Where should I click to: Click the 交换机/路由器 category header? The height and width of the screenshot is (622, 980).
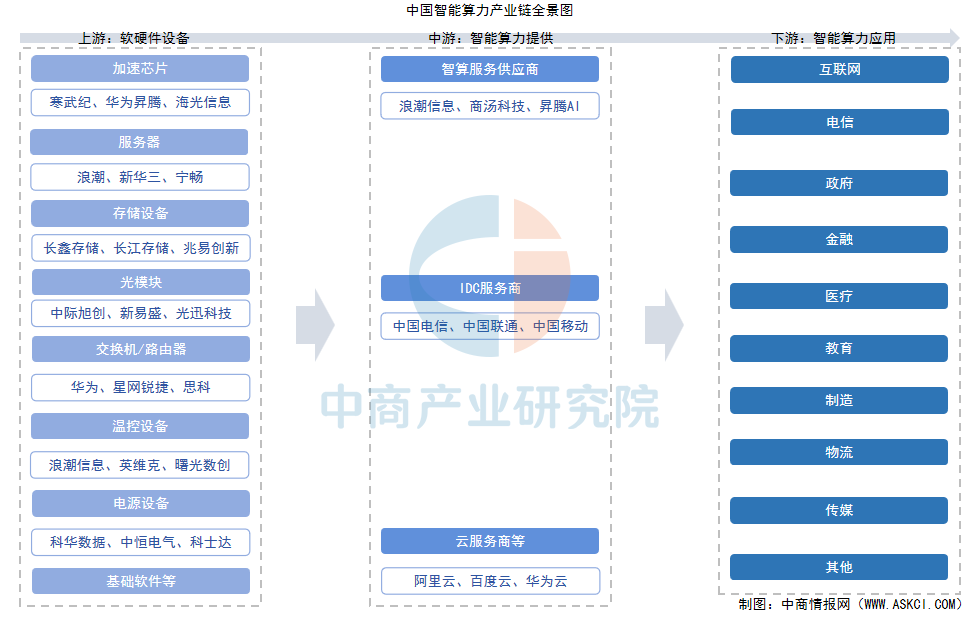click(141, 349)
